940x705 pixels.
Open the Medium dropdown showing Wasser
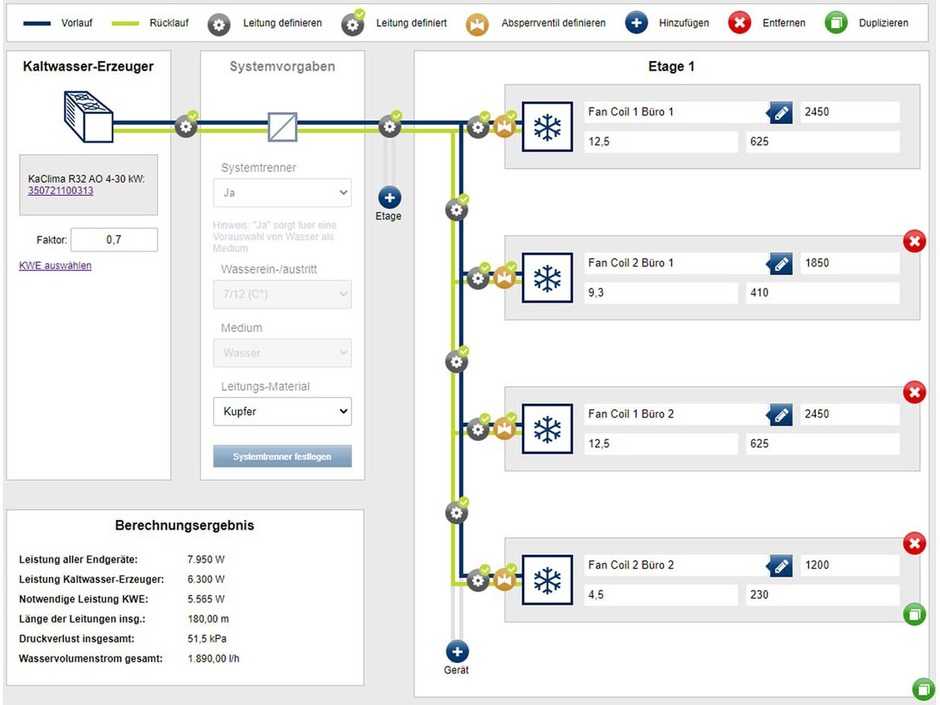click(282, 353)
